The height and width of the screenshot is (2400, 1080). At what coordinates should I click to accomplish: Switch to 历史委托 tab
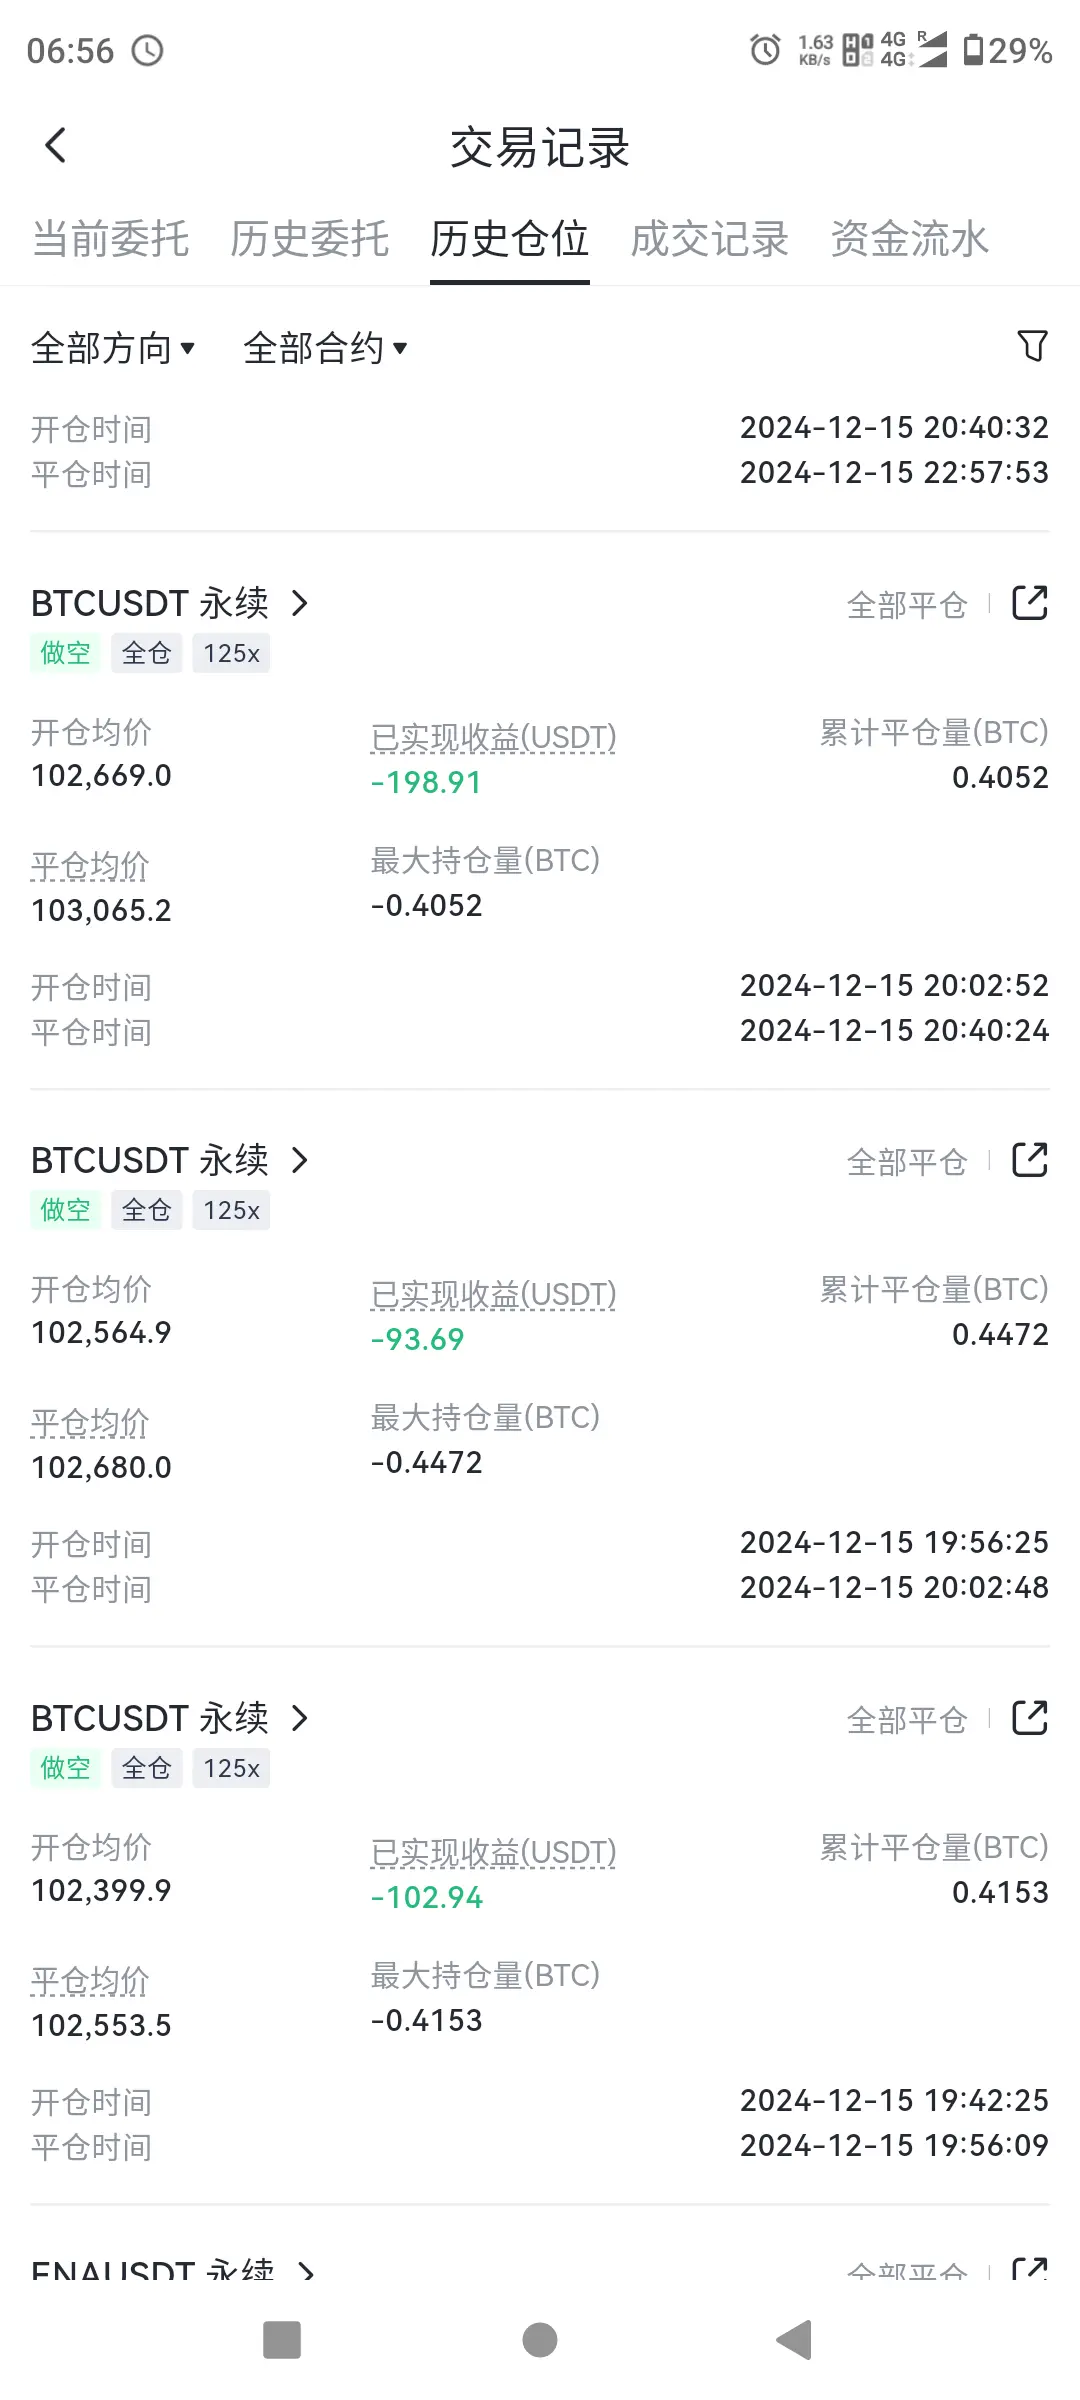coord(310,240)
